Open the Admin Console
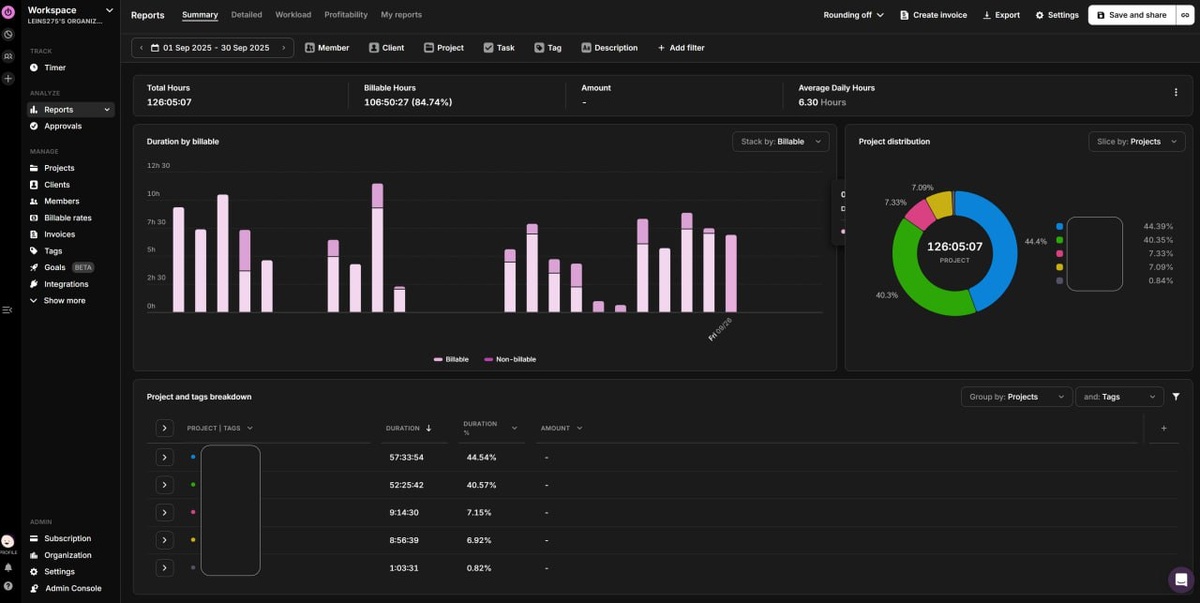This screenshot has height=603, width=1200. (x=73, y=588)
